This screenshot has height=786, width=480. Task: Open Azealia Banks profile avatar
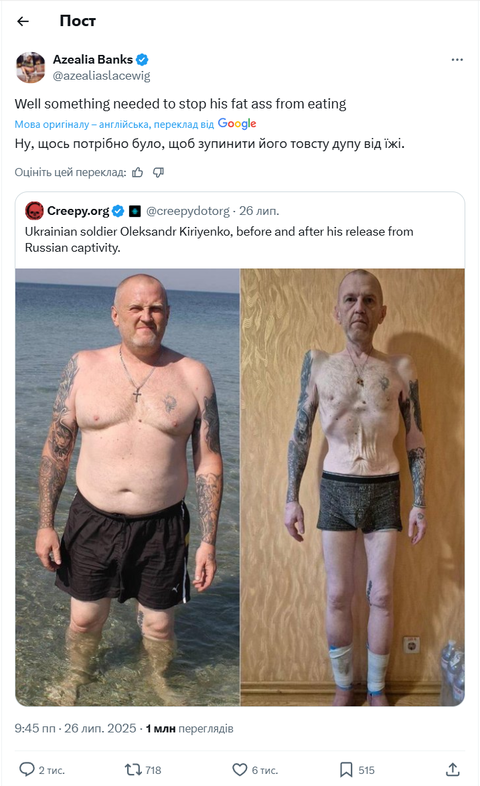[x=30, y=67]
